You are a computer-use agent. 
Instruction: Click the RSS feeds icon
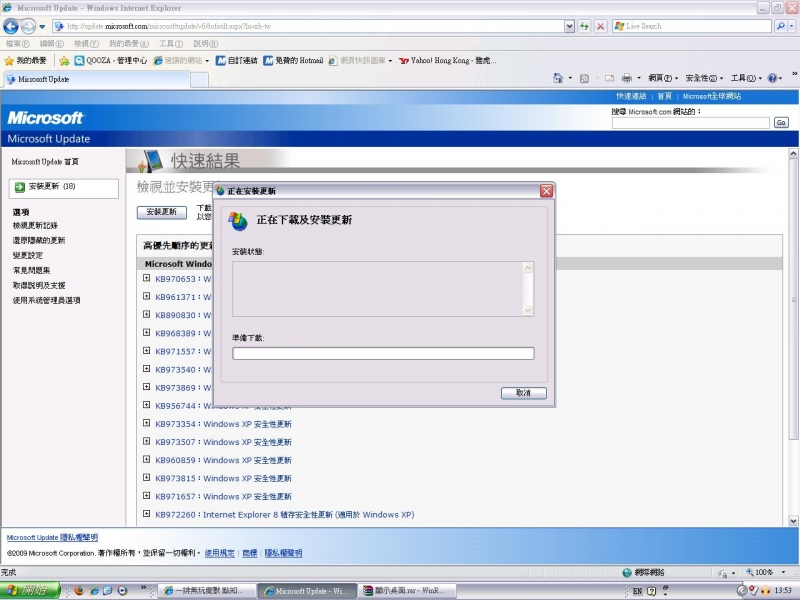(x=585, y=78)
